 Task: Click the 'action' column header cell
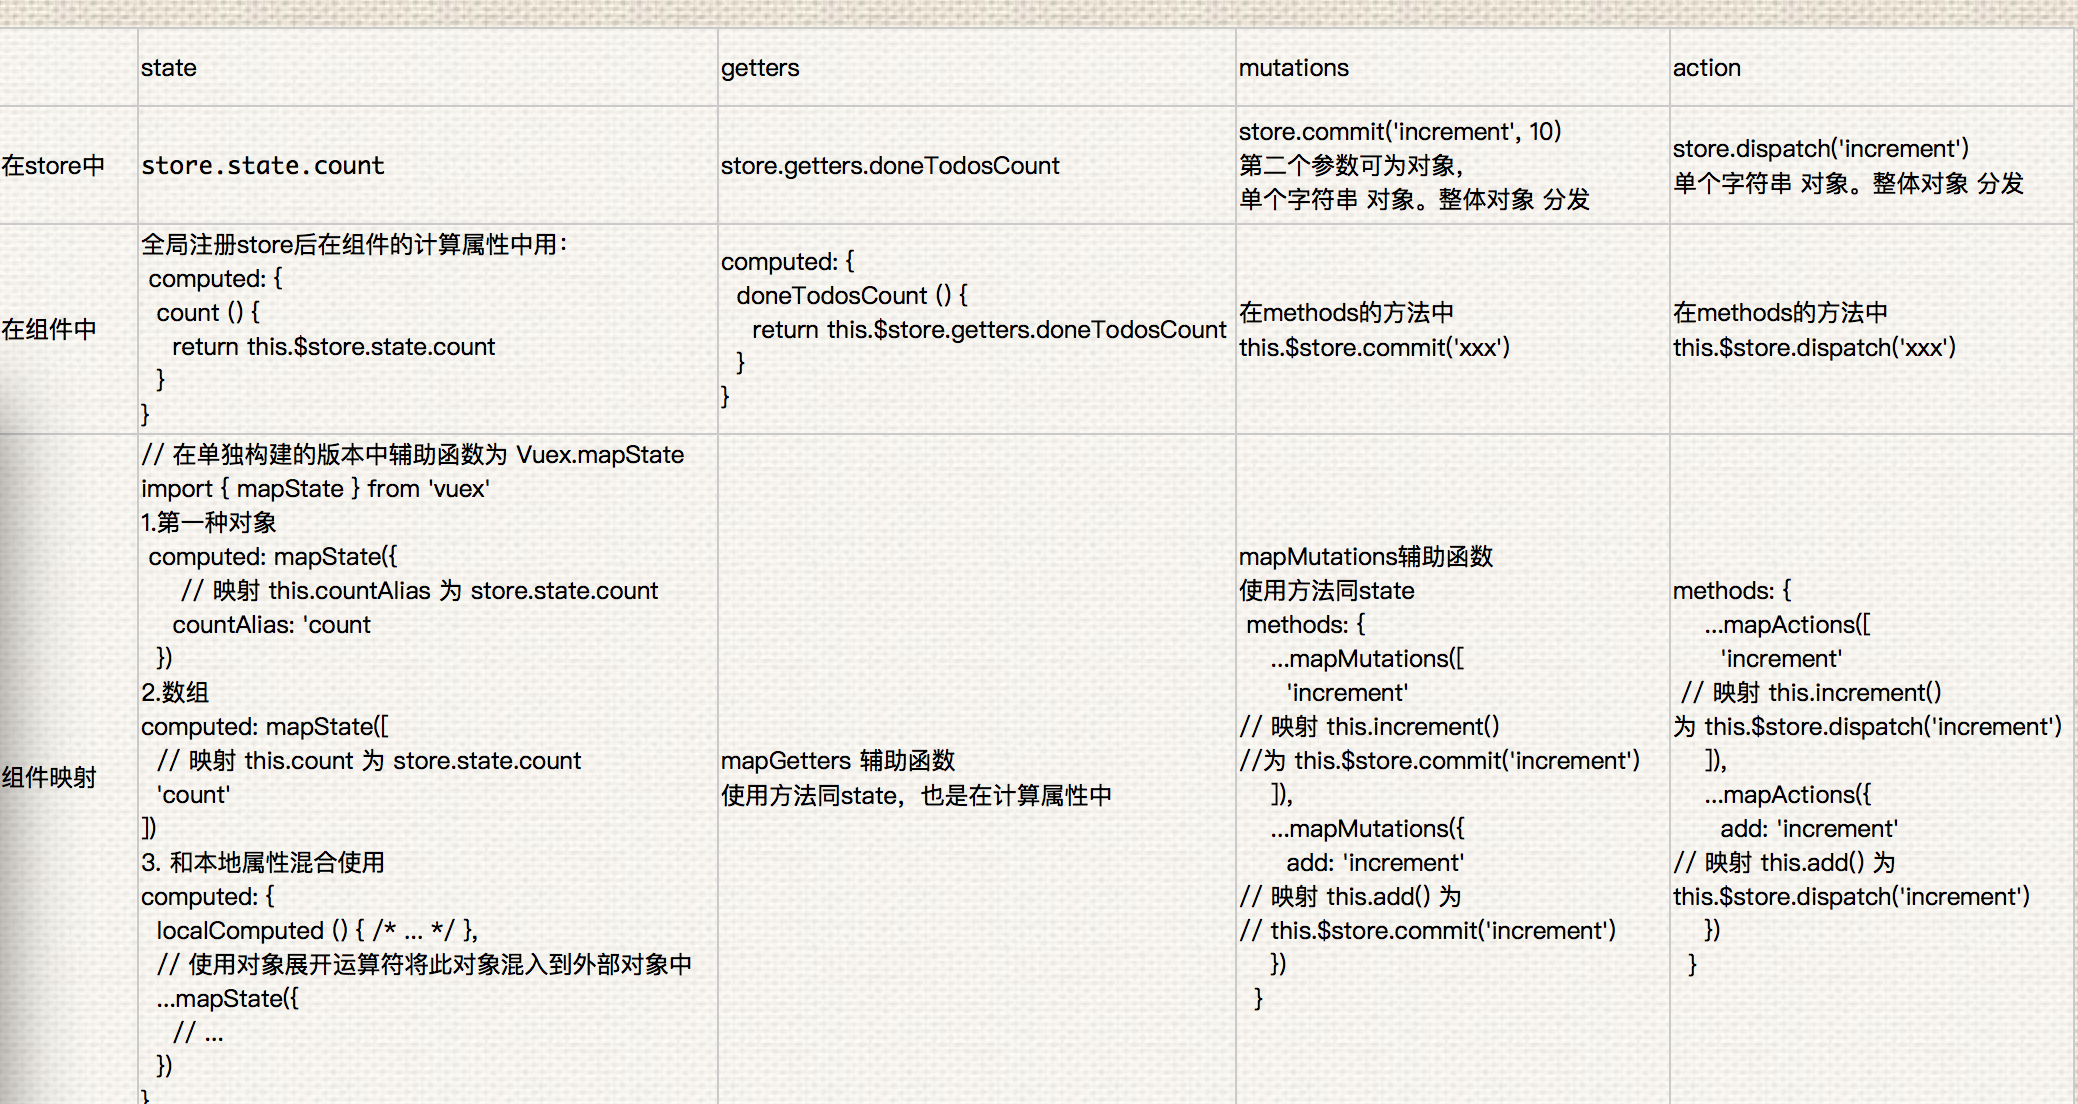[1870, 68]
